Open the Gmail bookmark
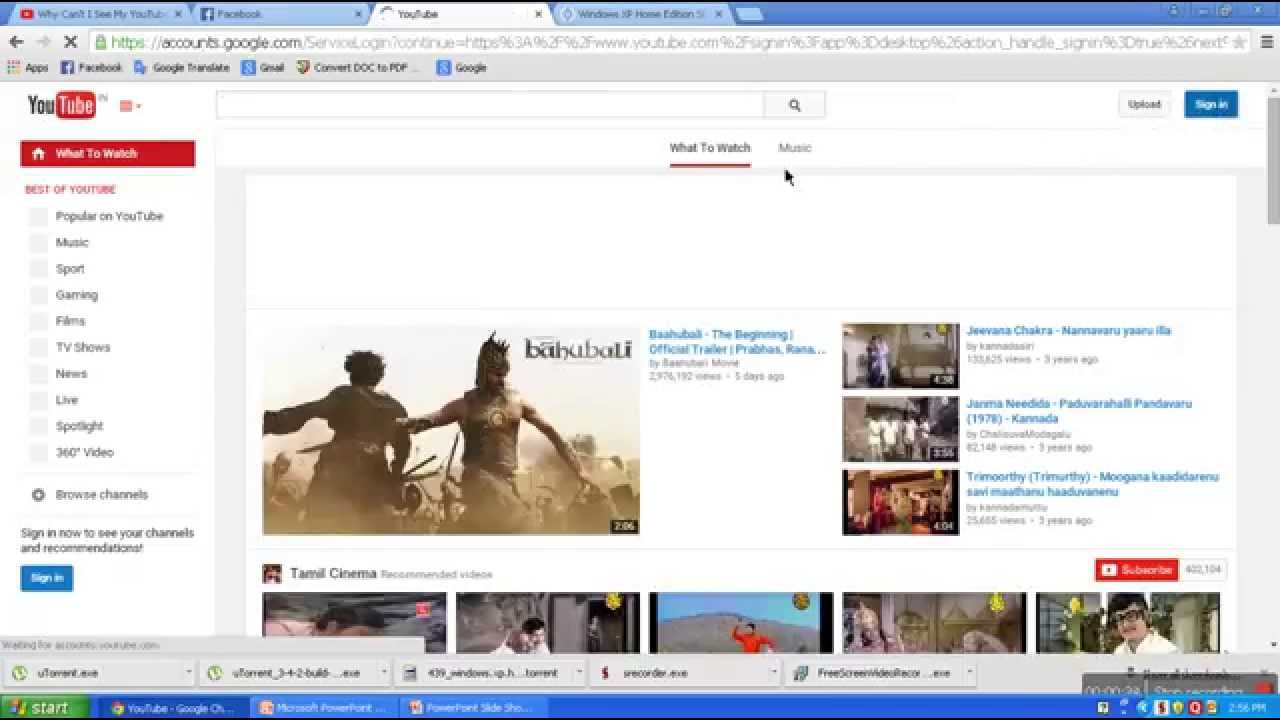 click(x=263, y=68)
